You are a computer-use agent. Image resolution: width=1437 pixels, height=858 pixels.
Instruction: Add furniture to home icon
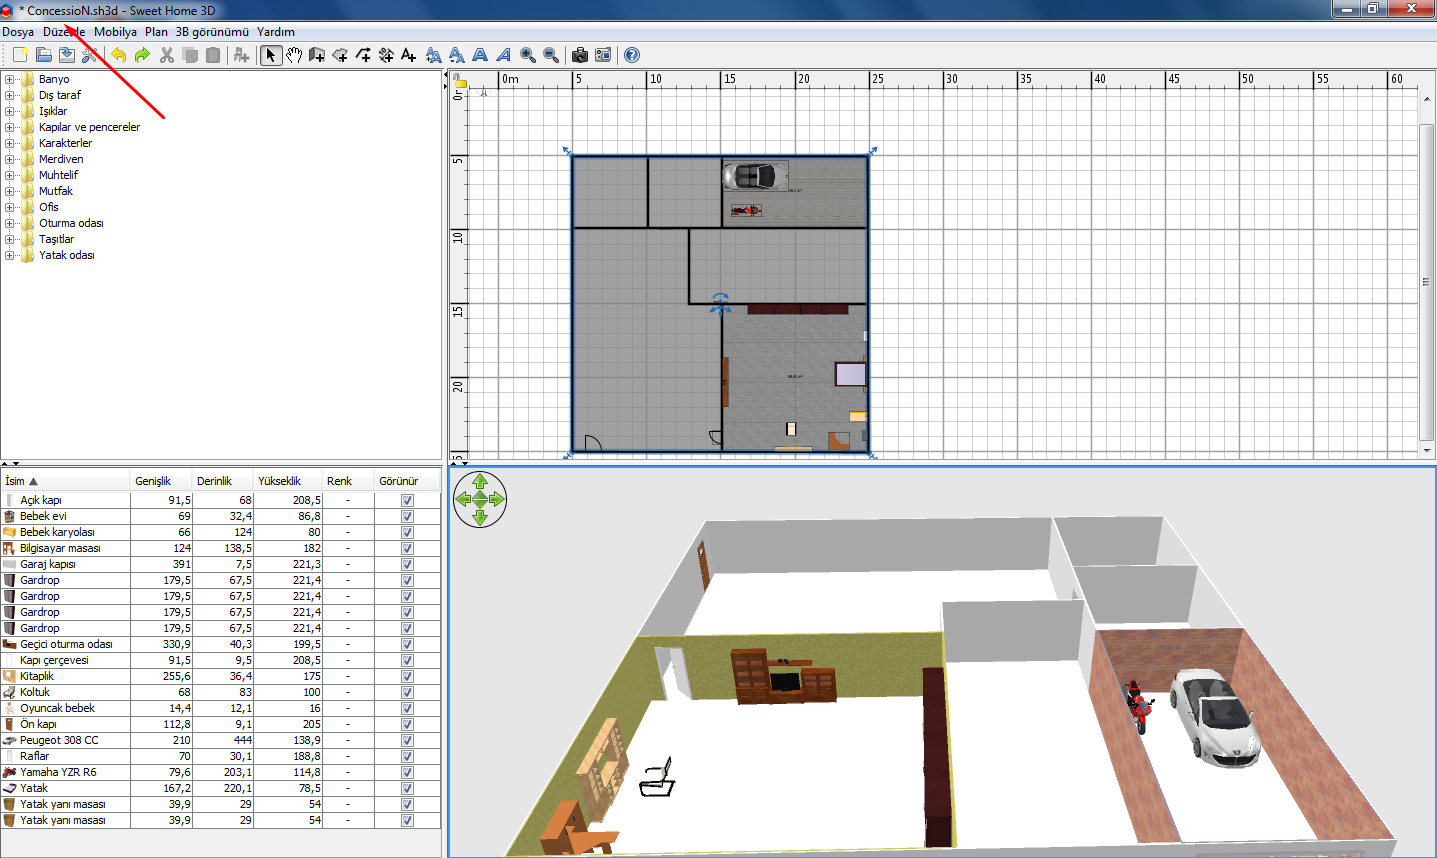(x=241, y=55)
